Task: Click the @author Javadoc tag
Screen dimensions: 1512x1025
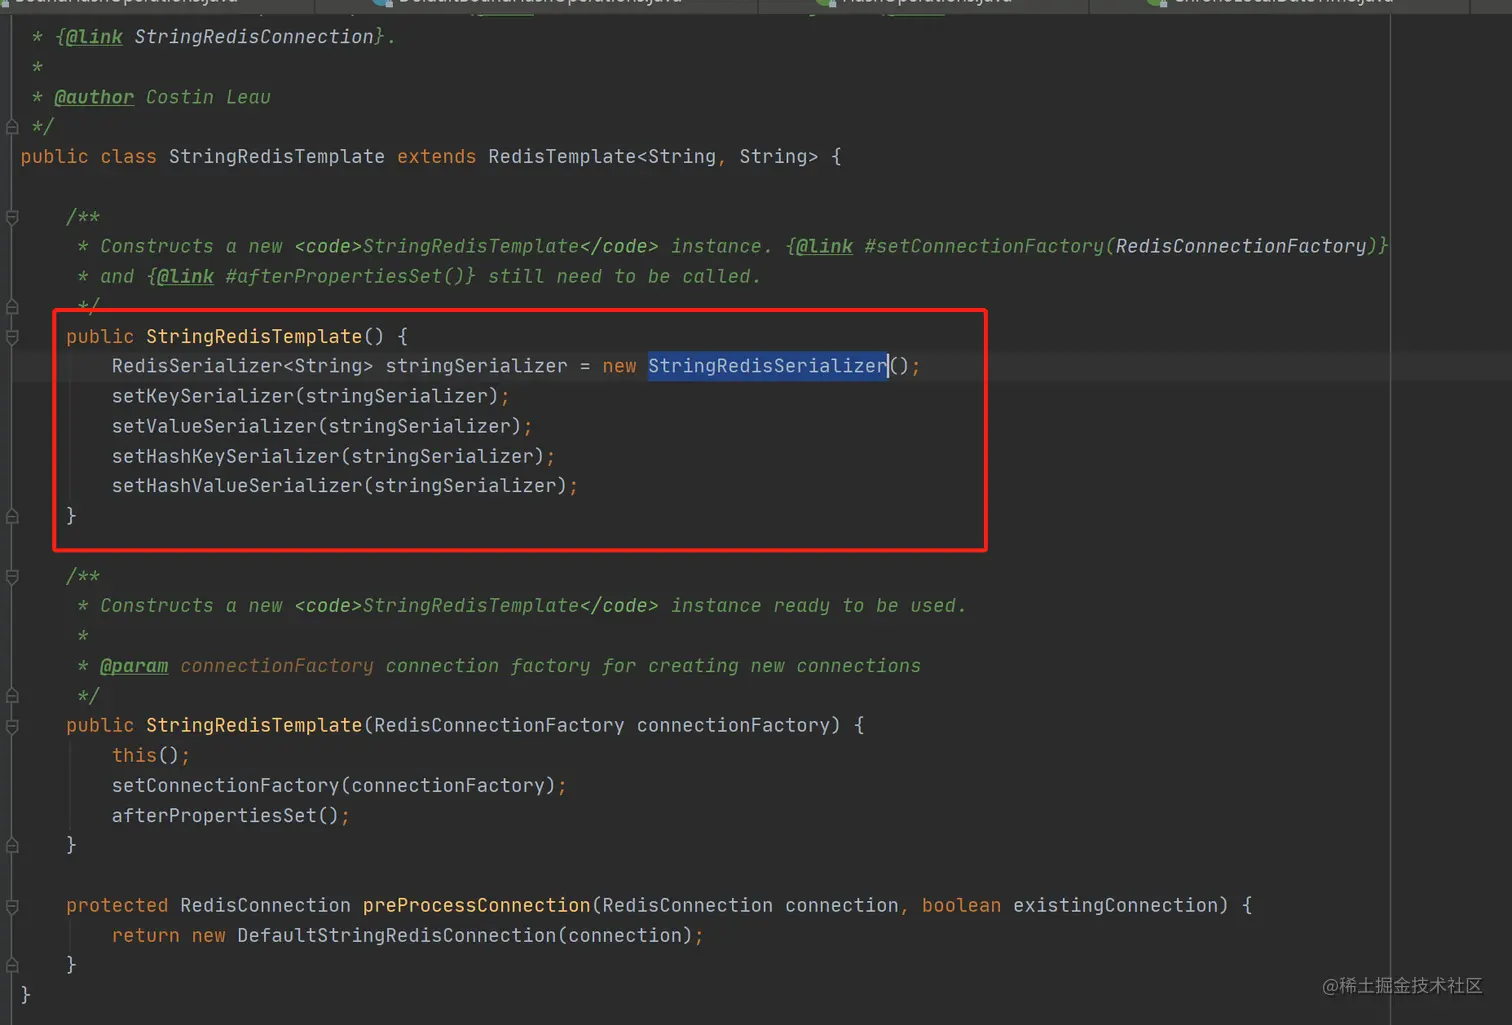Action: click(93, 97)
